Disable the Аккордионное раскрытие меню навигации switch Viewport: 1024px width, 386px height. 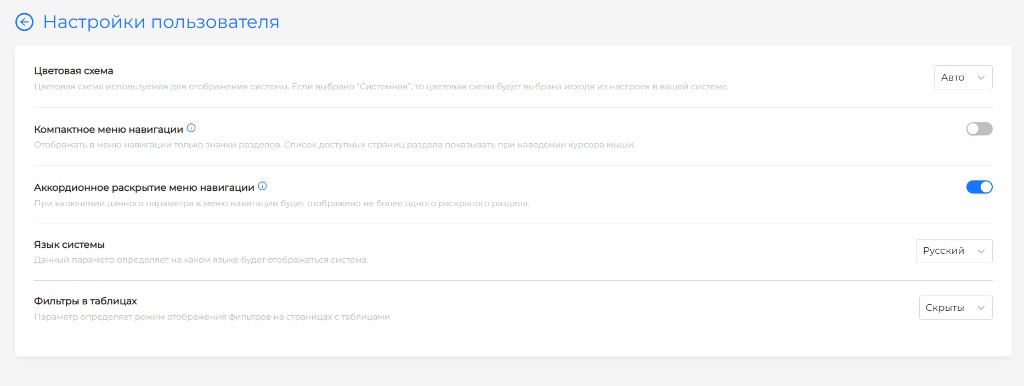979,187
